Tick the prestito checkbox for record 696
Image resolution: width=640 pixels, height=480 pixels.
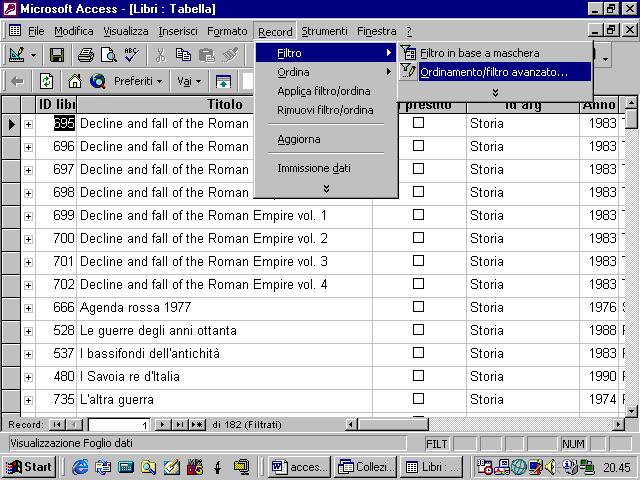coord(418,146)
